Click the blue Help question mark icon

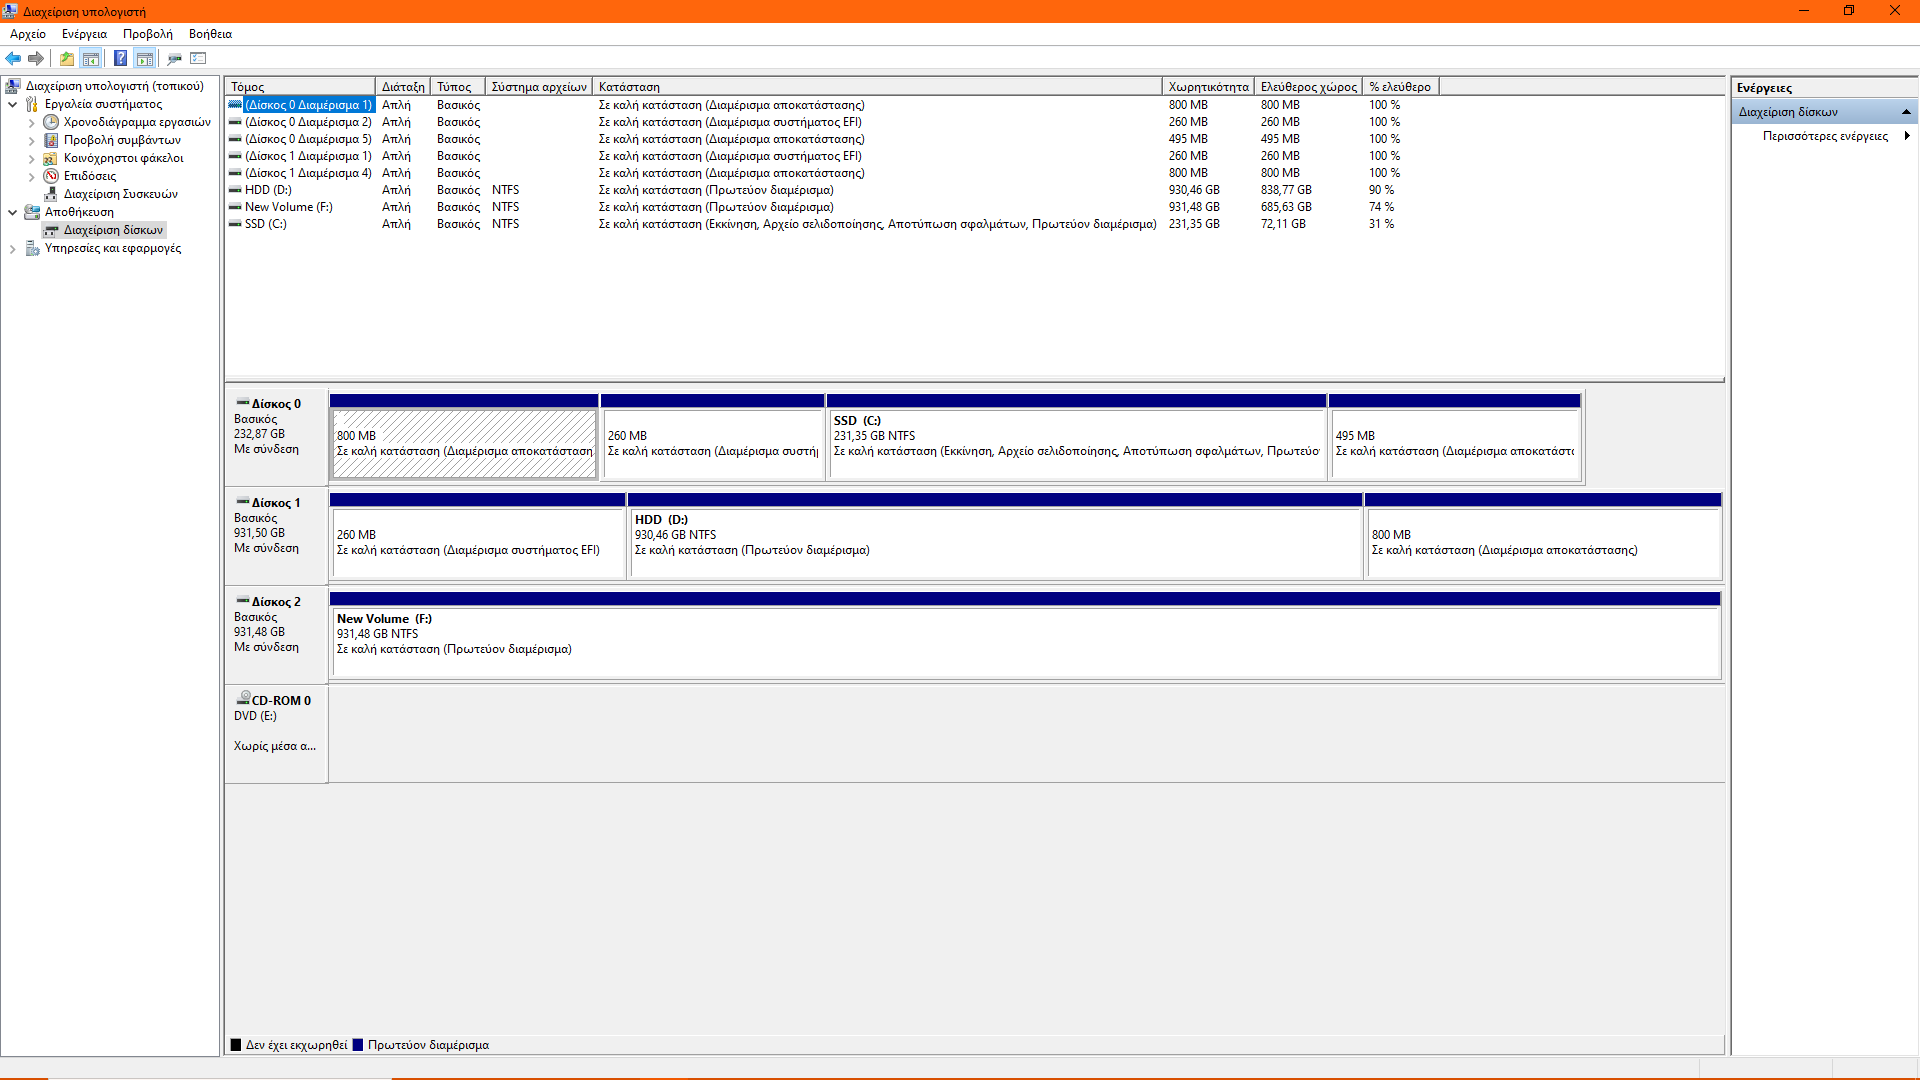120,58
